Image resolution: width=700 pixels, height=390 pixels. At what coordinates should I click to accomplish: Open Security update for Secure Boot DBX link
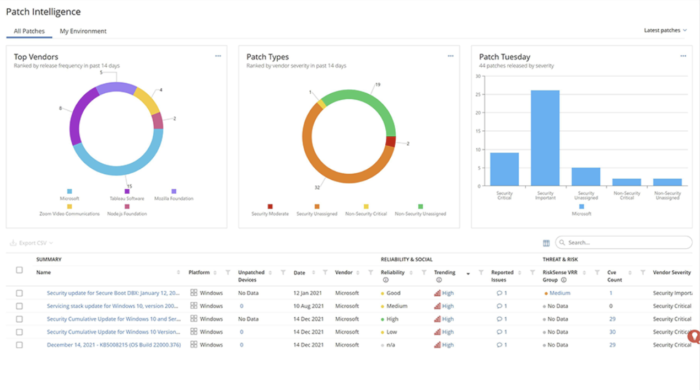[113, 293]
